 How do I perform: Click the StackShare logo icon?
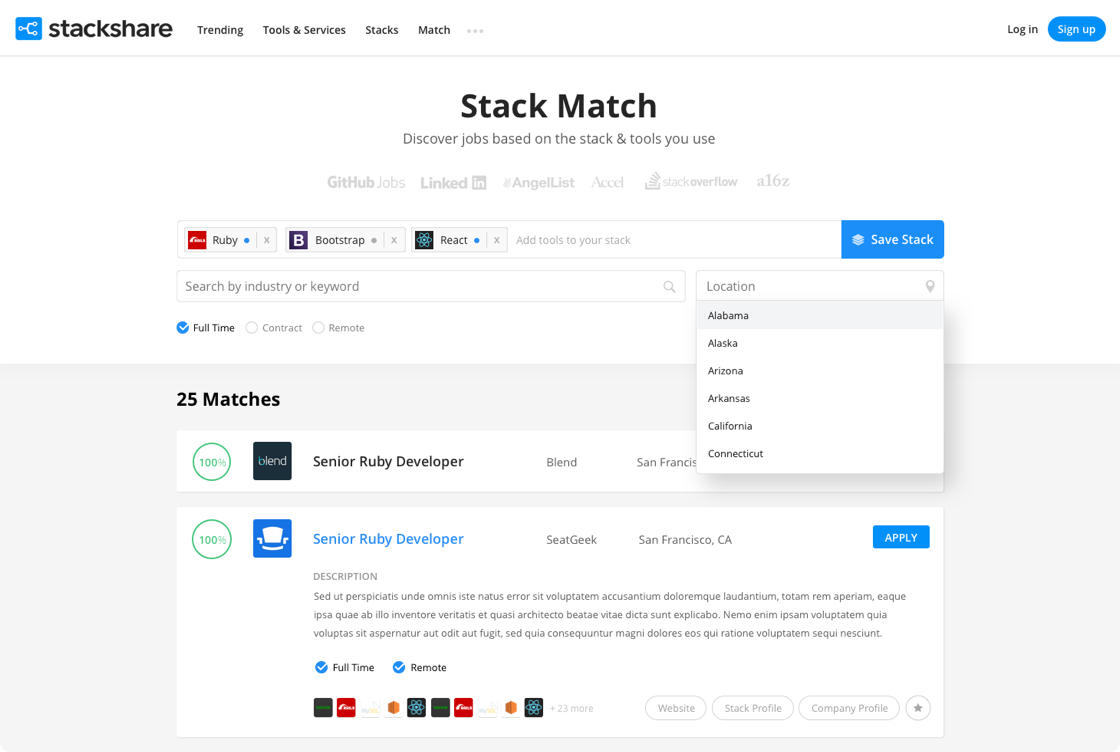29,29
